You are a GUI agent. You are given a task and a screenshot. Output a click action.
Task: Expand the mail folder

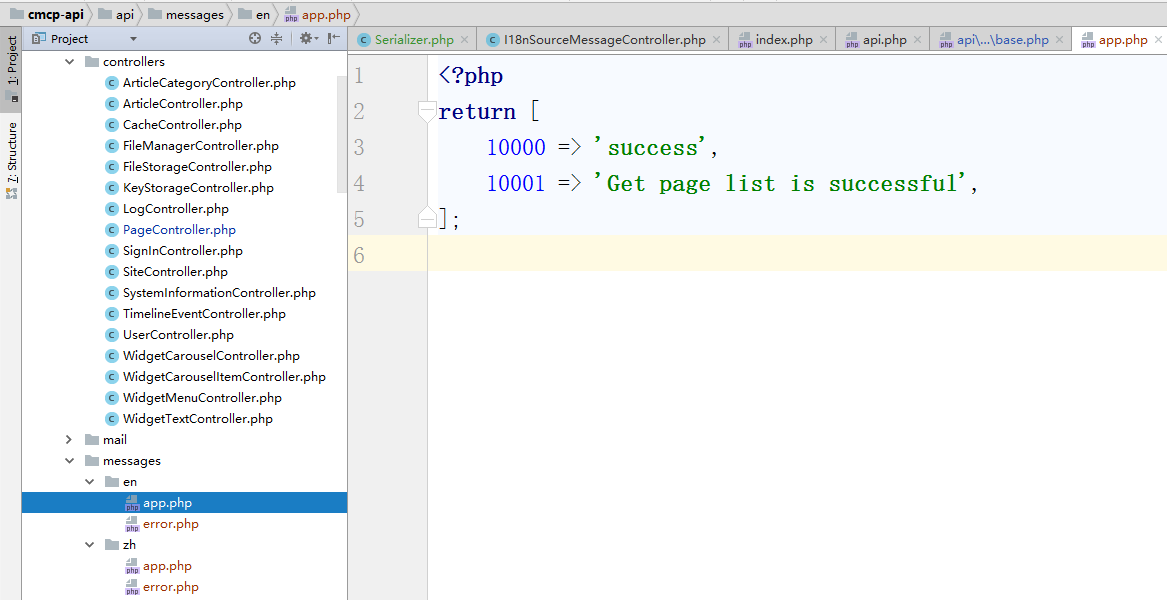(x=69, y=440)
